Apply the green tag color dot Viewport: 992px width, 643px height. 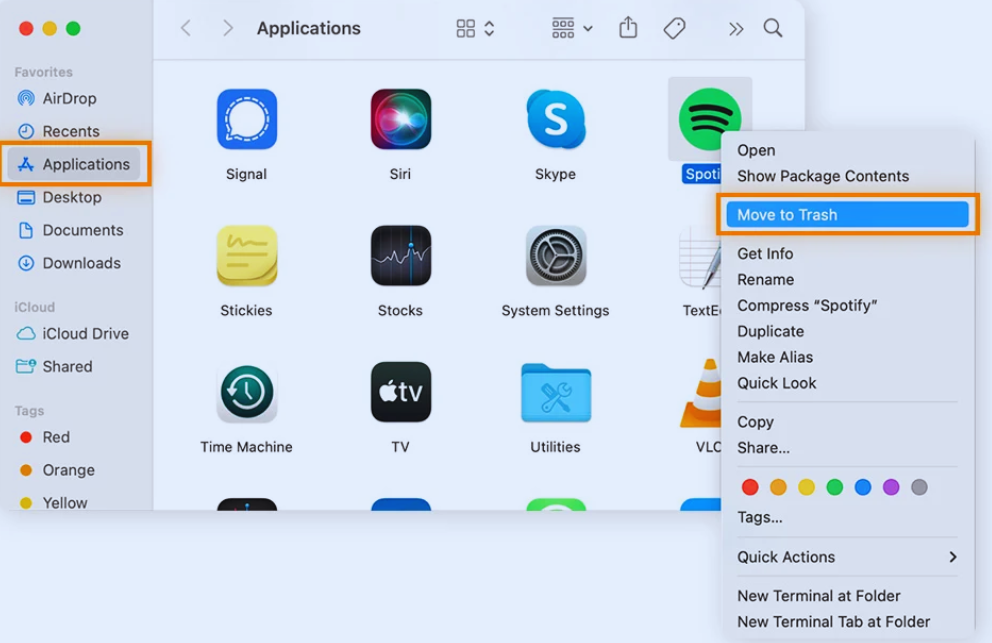pyautogui.click(x=834, y=487)
